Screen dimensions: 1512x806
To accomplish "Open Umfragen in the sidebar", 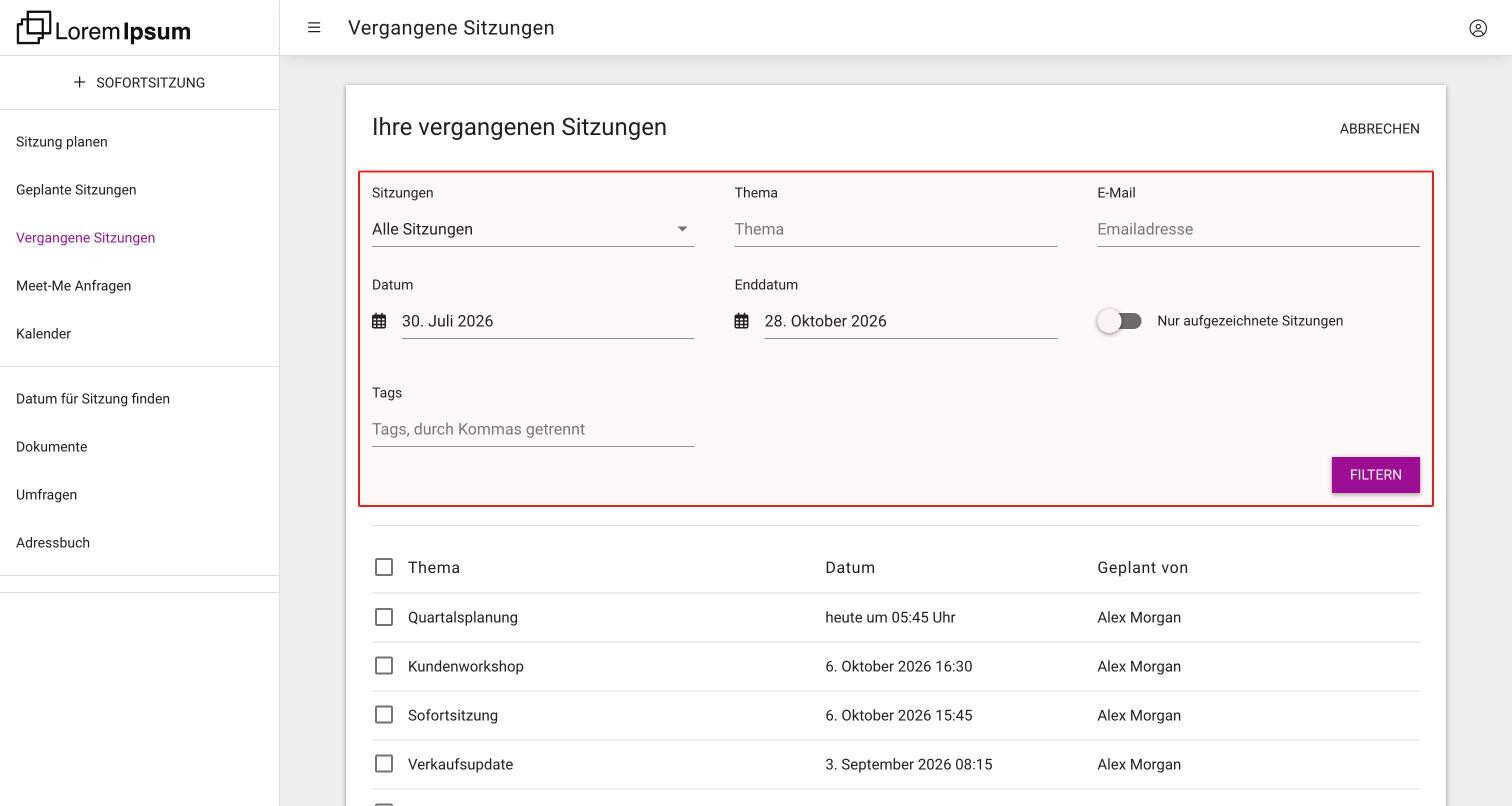I will 46,495.
